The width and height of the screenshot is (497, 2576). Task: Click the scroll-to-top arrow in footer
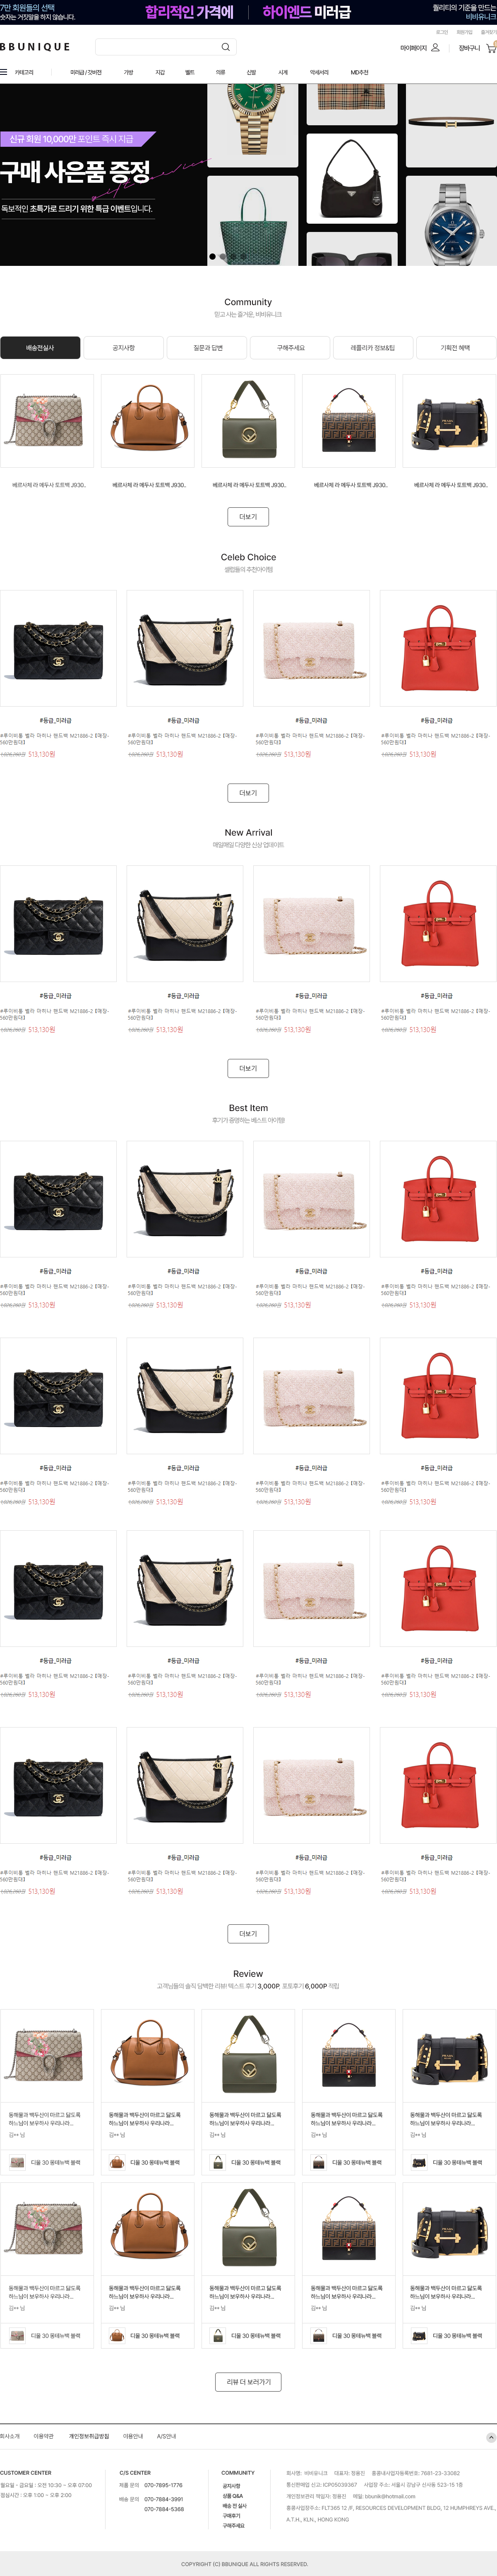coord(490,2437)
